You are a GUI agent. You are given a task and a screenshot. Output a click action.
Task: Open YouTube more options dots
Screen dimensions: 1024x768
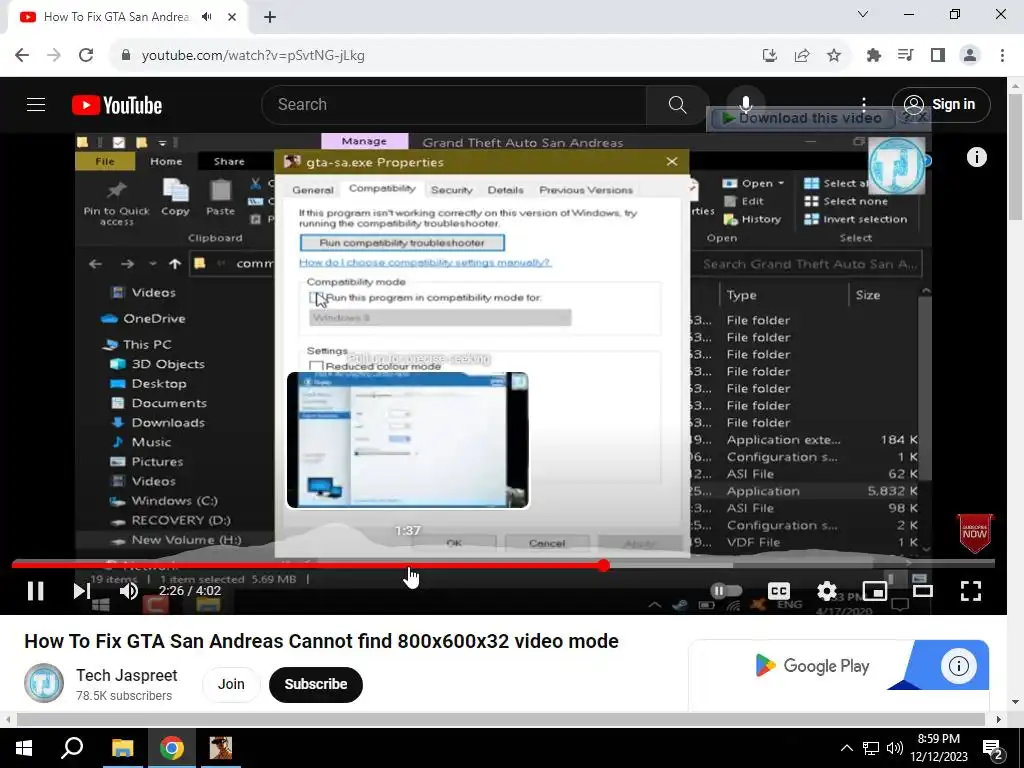pos(864,104)
